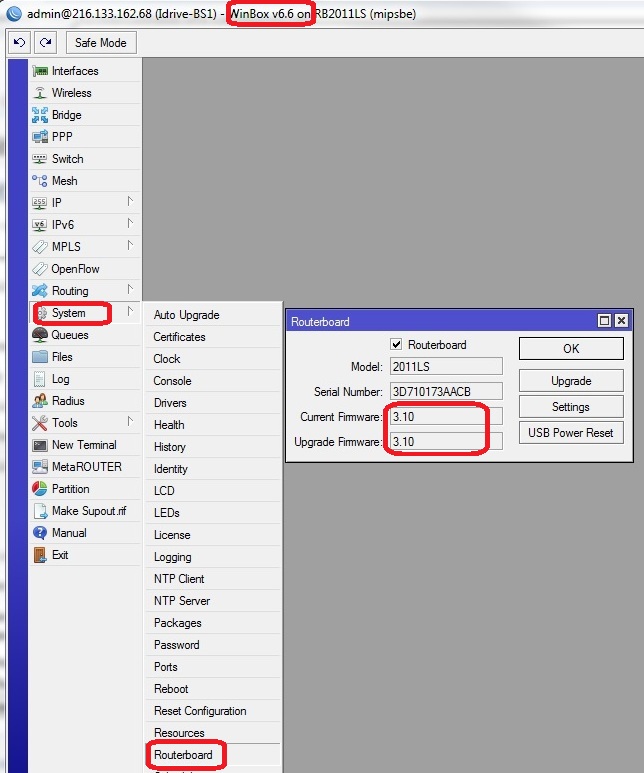Click the IPv6 icon
The image size is (644, 773).
39,225
